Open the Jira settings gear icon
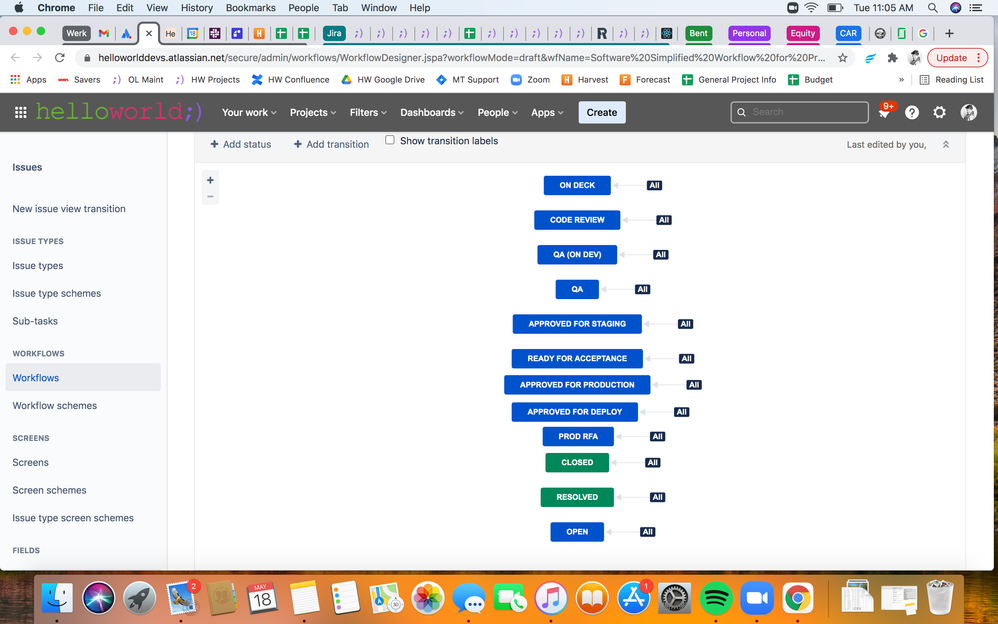Viewport: 998px width, 624px height. pos(939,112)
